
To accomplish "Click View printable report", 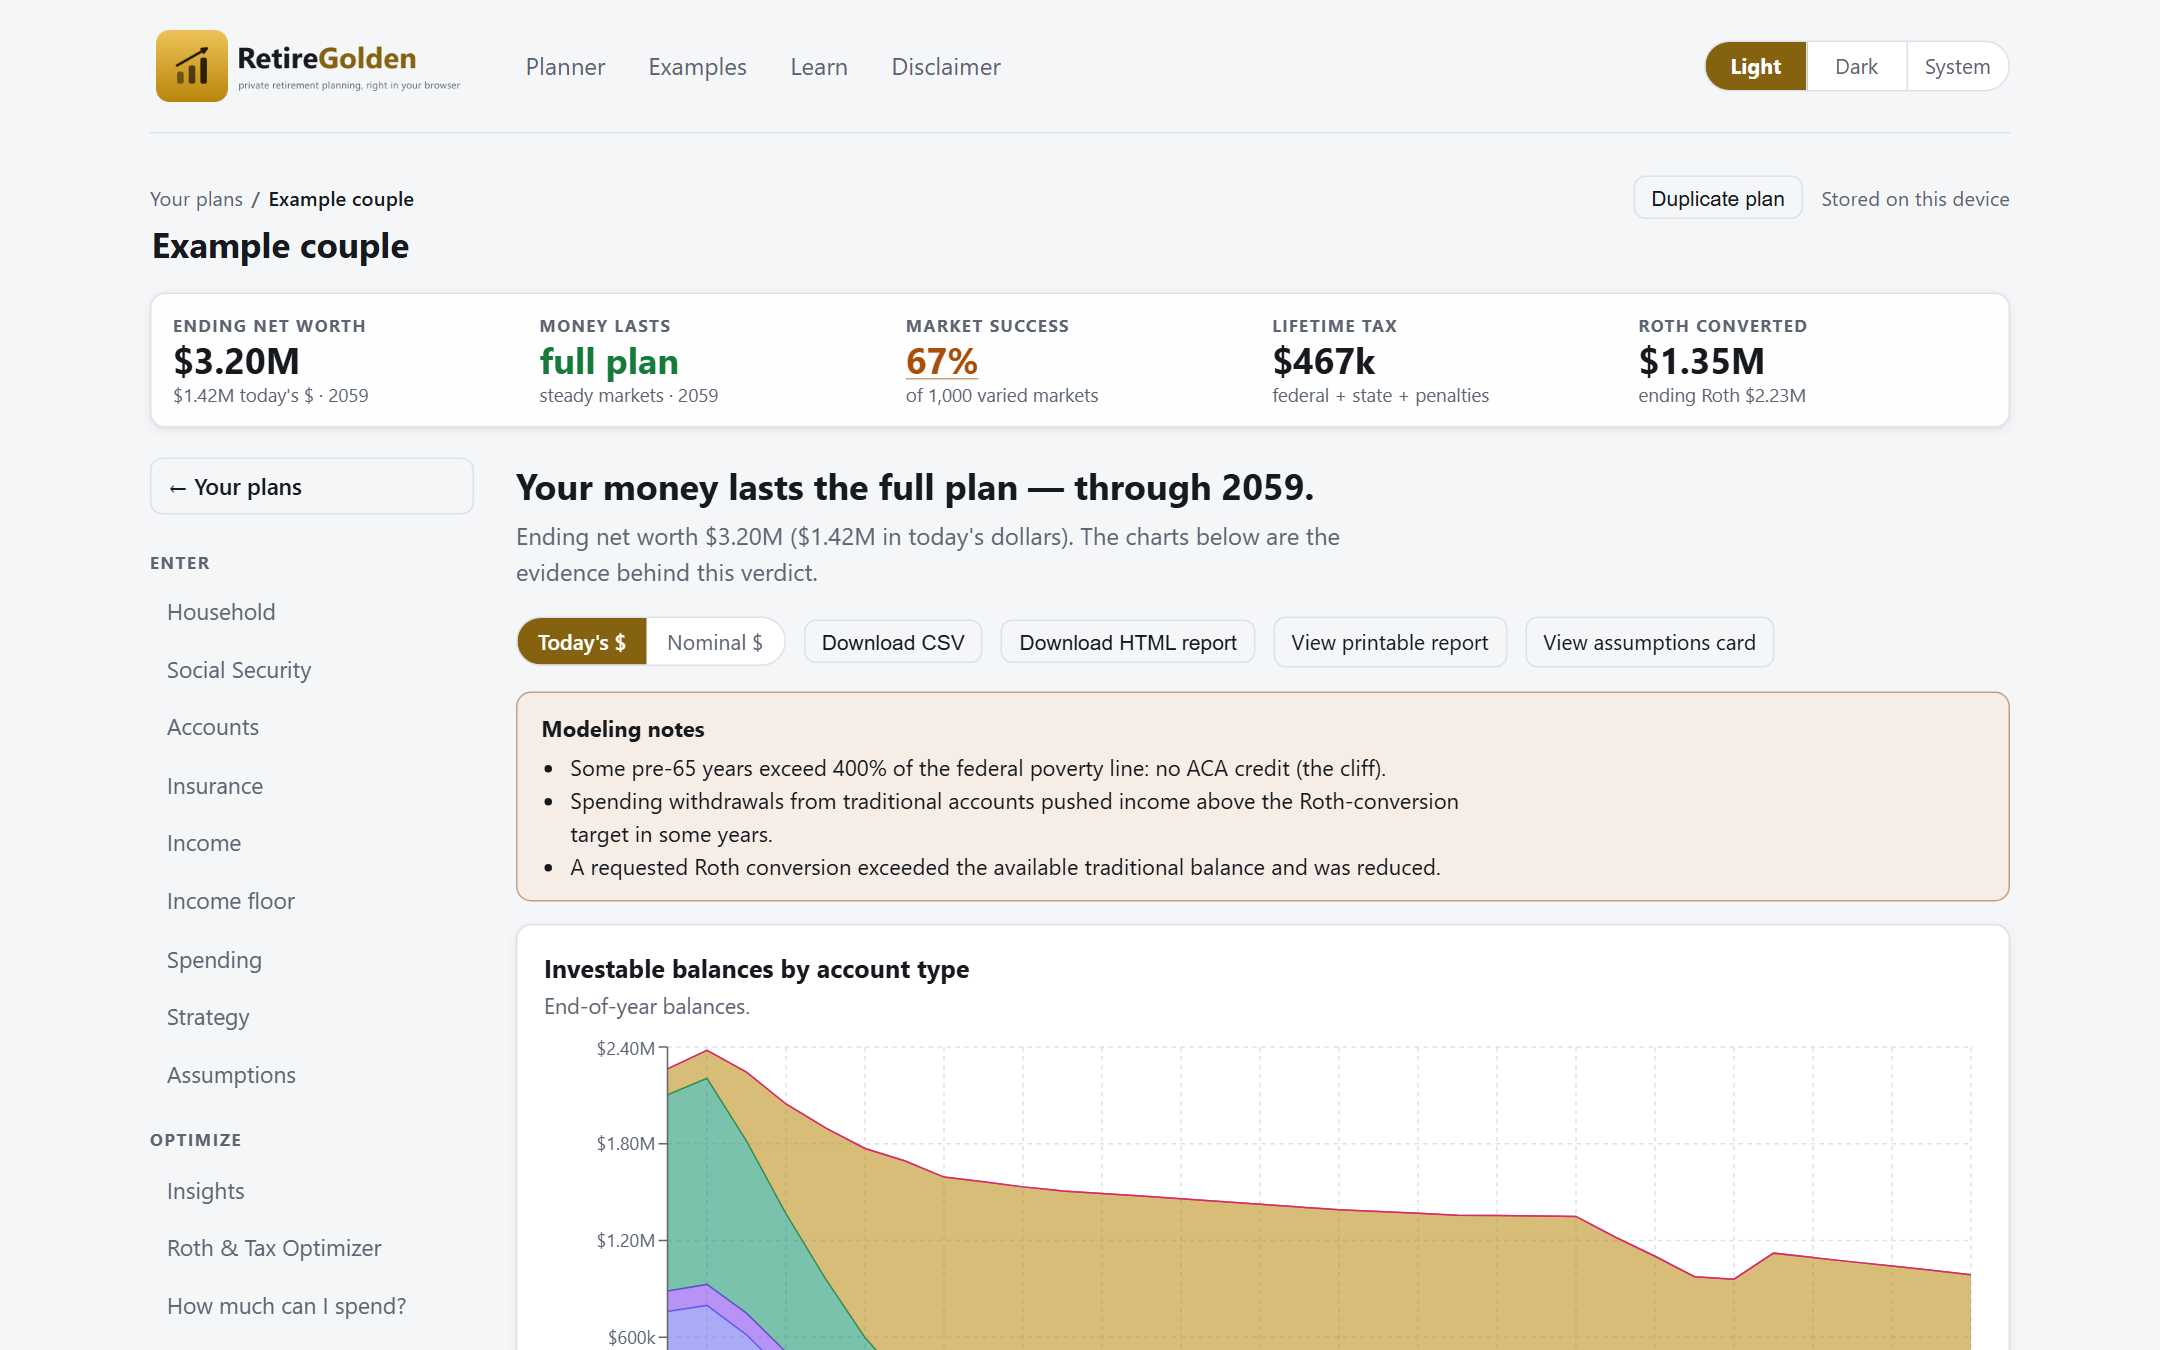I will point(1390,642).
